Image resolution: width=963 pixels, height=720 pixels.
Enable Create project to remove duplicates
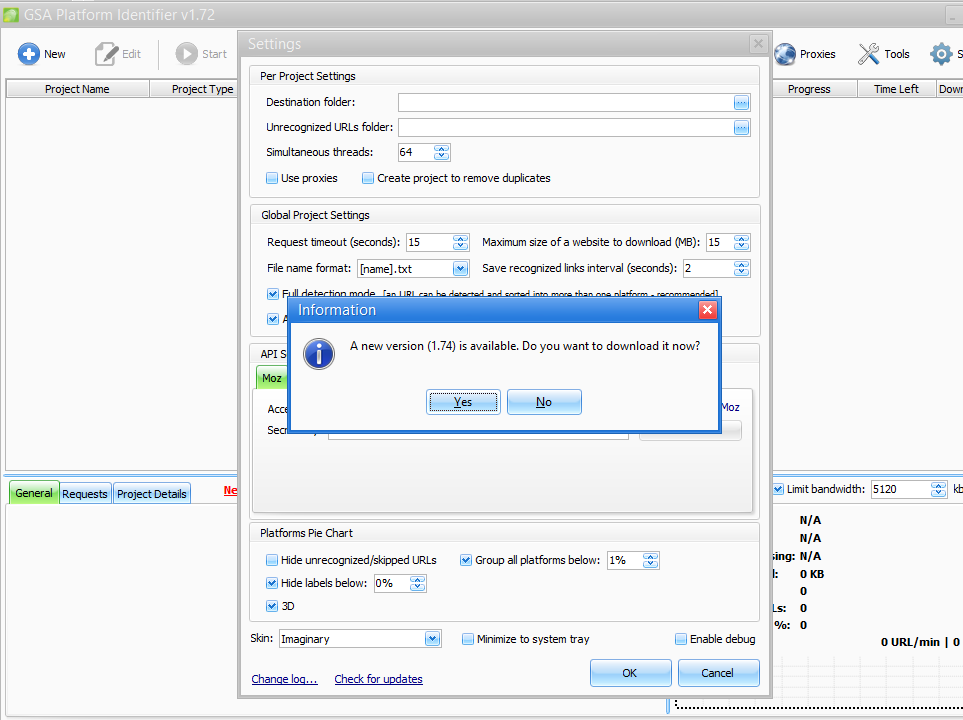point(368,178)
